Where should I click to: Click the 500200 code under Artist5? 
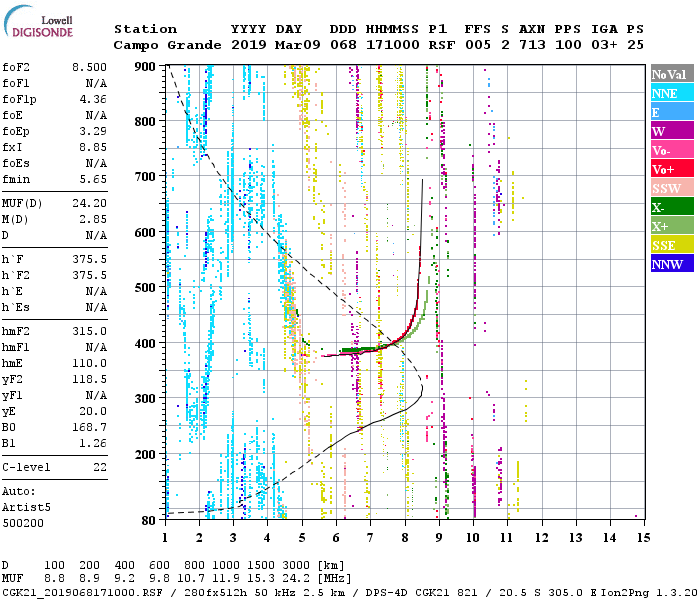(23, 523)
